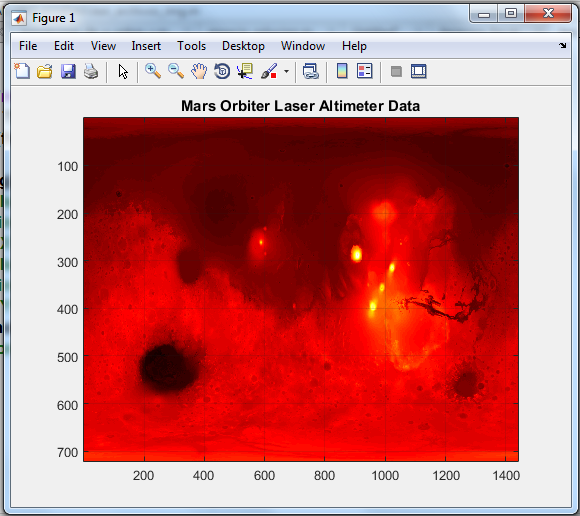Click the Hide Plot Tools icon
580x516 pixels.
(396, 71)
